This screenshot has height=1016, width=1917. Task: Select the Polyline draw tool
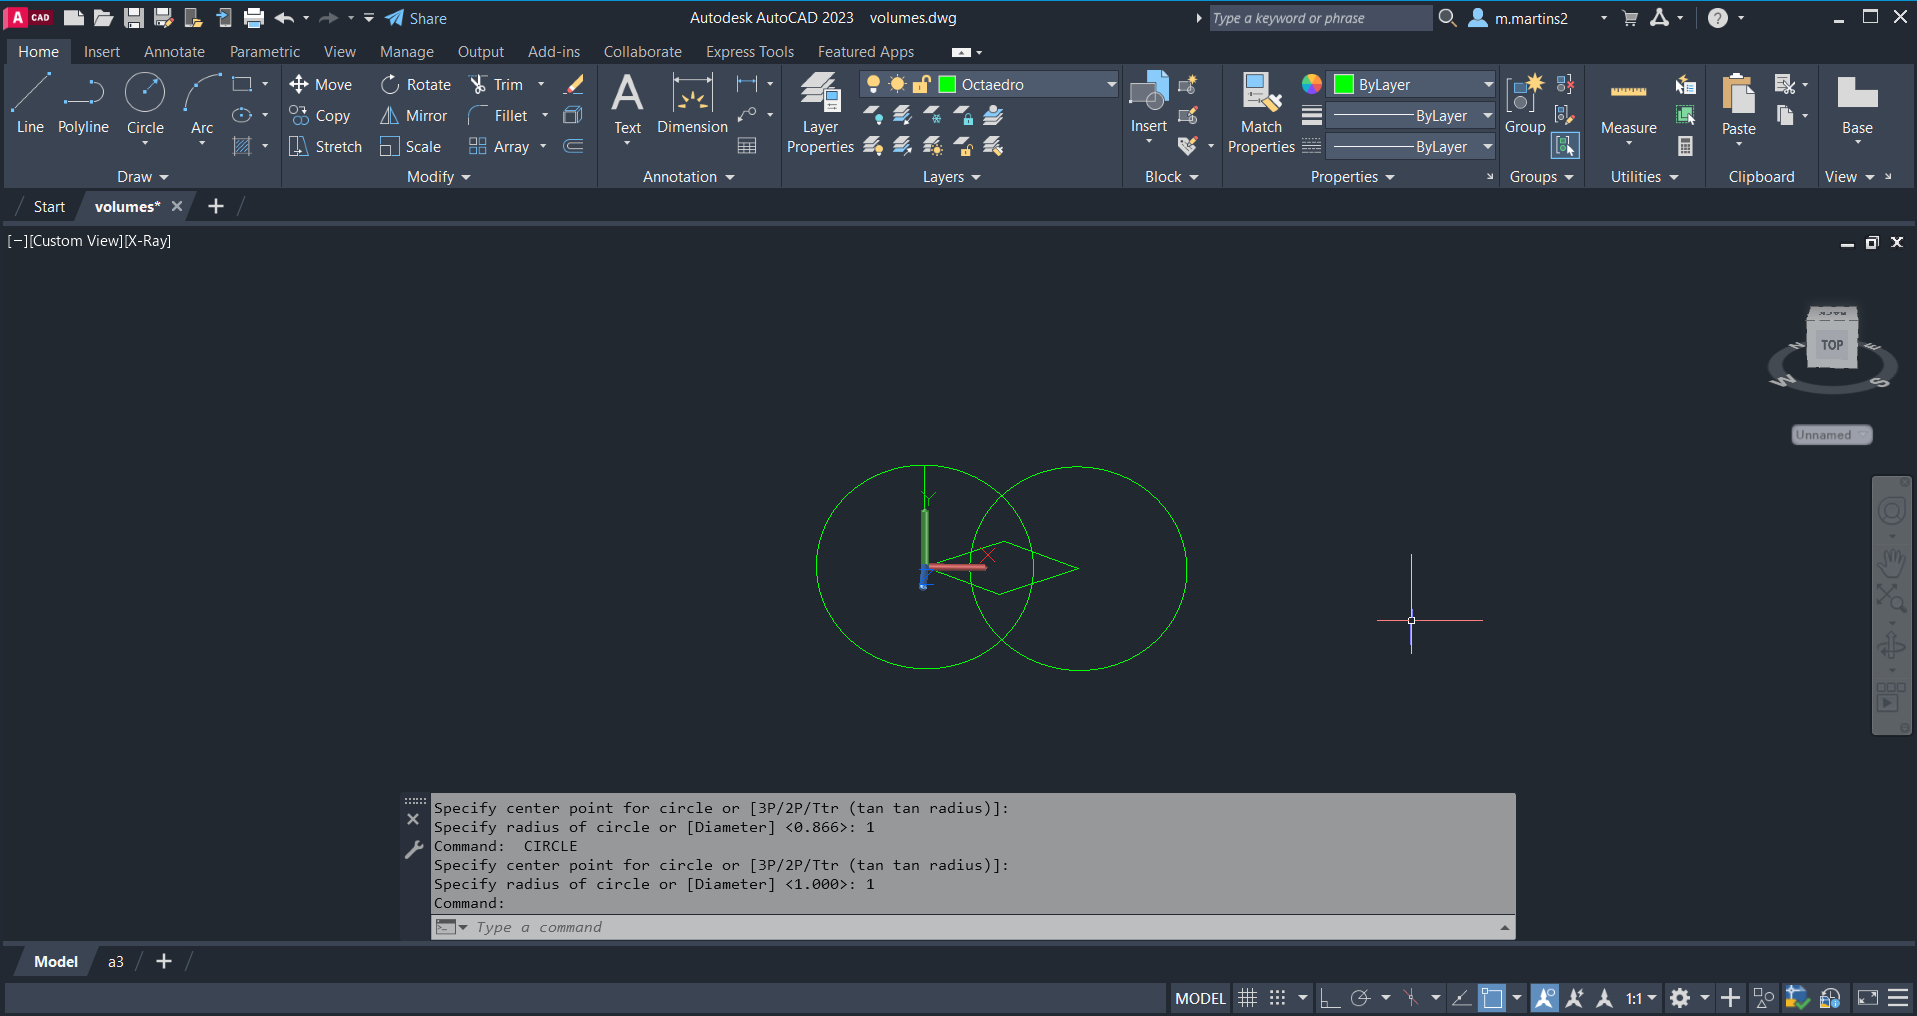[83, 105]
